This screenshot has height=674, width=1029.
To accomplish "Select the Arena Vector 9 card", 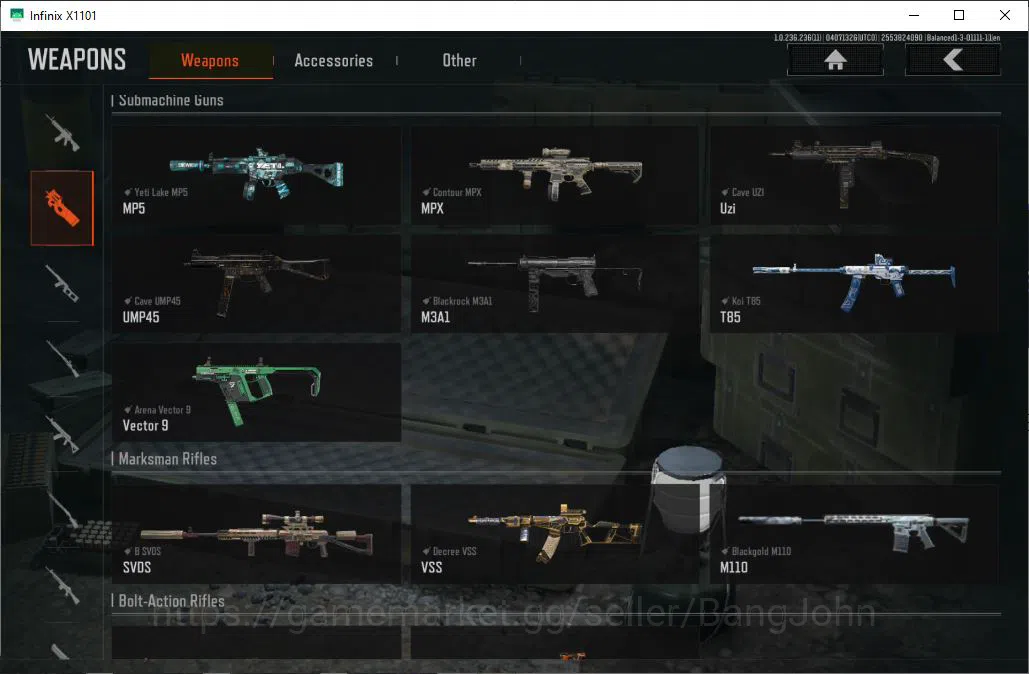I will tap(256, 392).
